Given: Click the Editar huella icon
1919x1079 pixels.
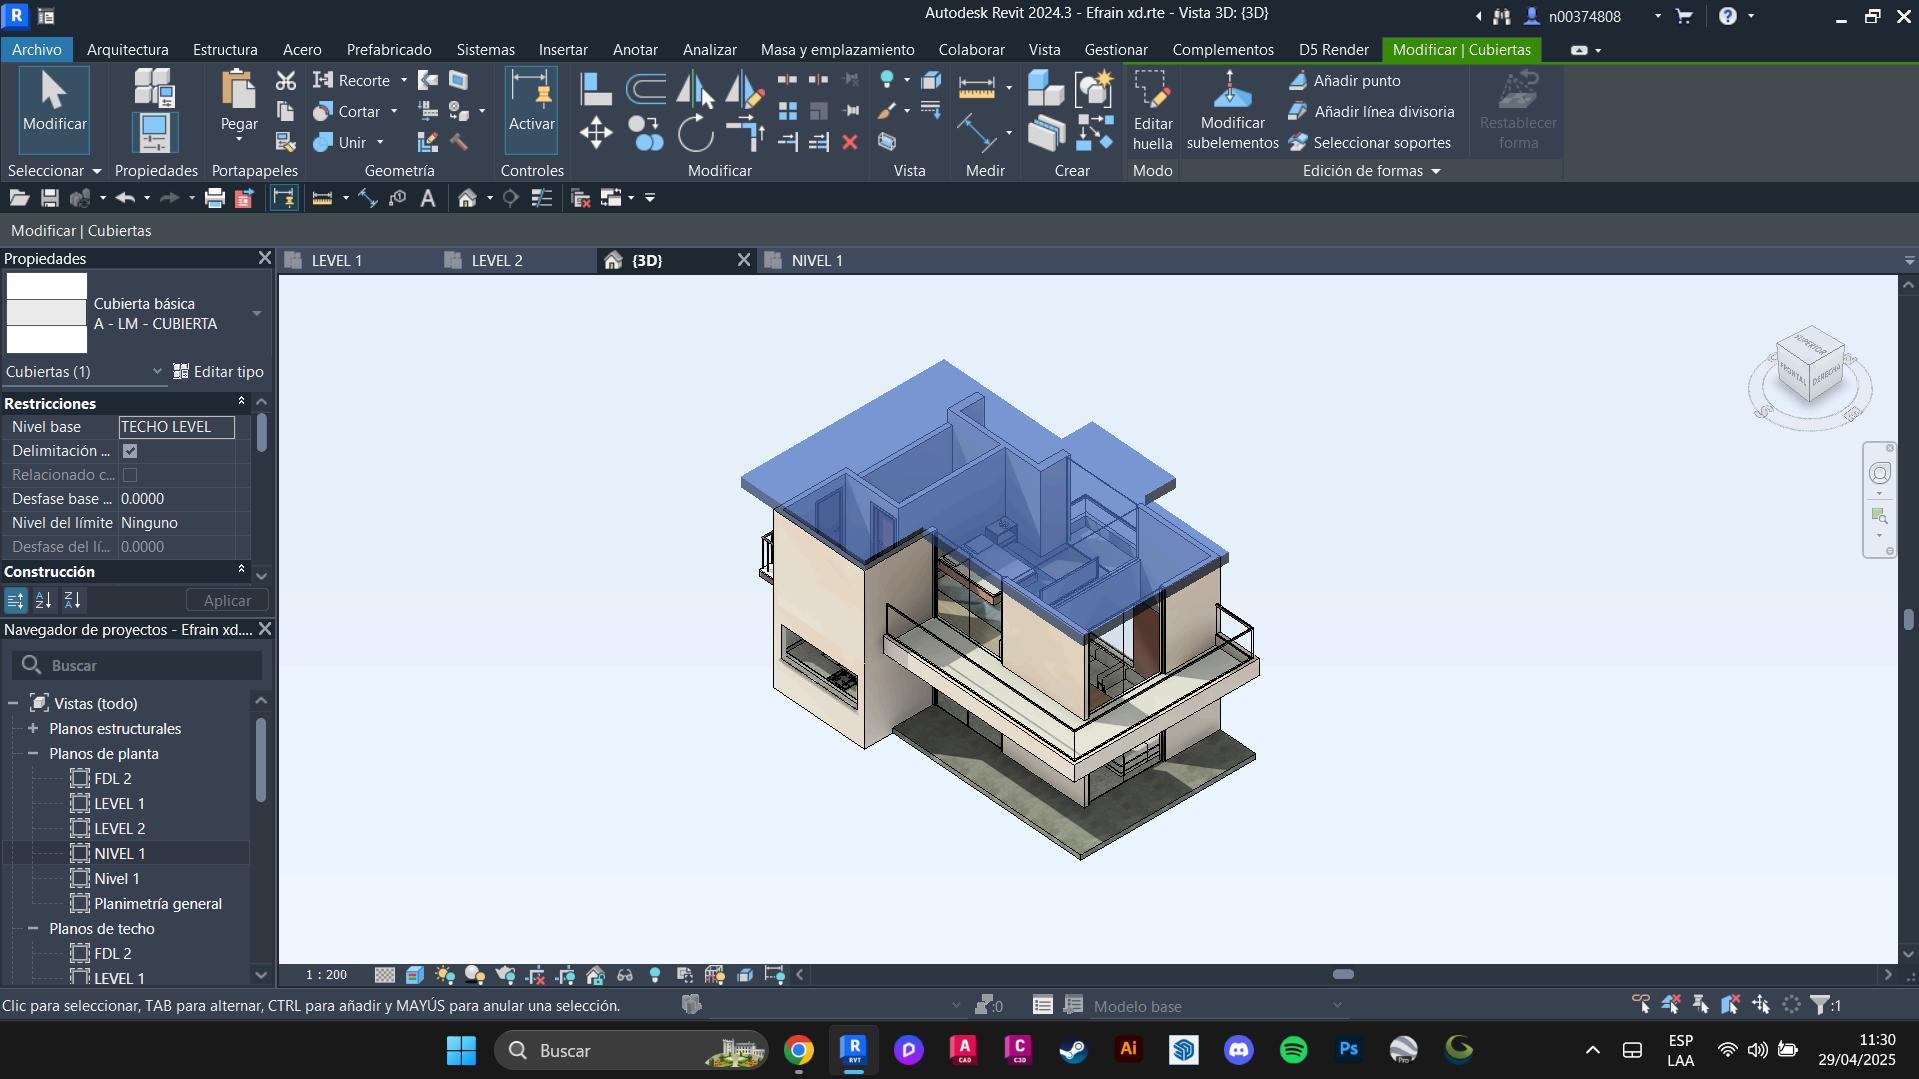Looking at the screenshot, I should [x=1152, y=110].
